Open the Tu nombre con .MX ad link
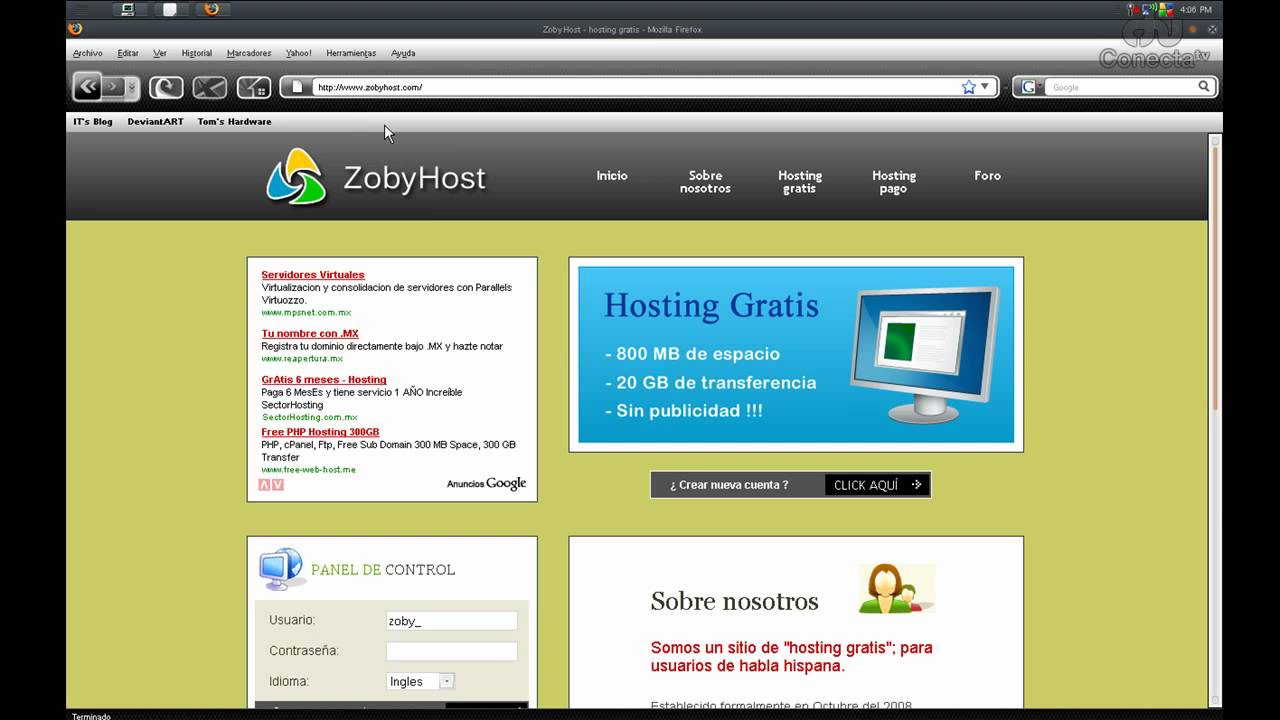The height and width of the screenshot is (720, 1280). 310,334
